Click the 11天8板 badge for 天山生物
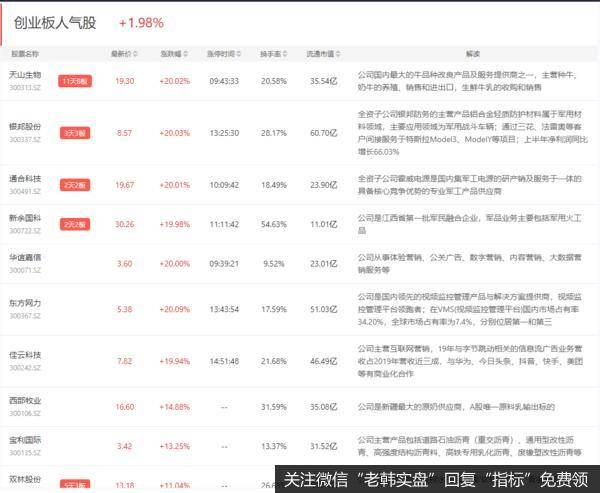600x493 pixels. 75,81
